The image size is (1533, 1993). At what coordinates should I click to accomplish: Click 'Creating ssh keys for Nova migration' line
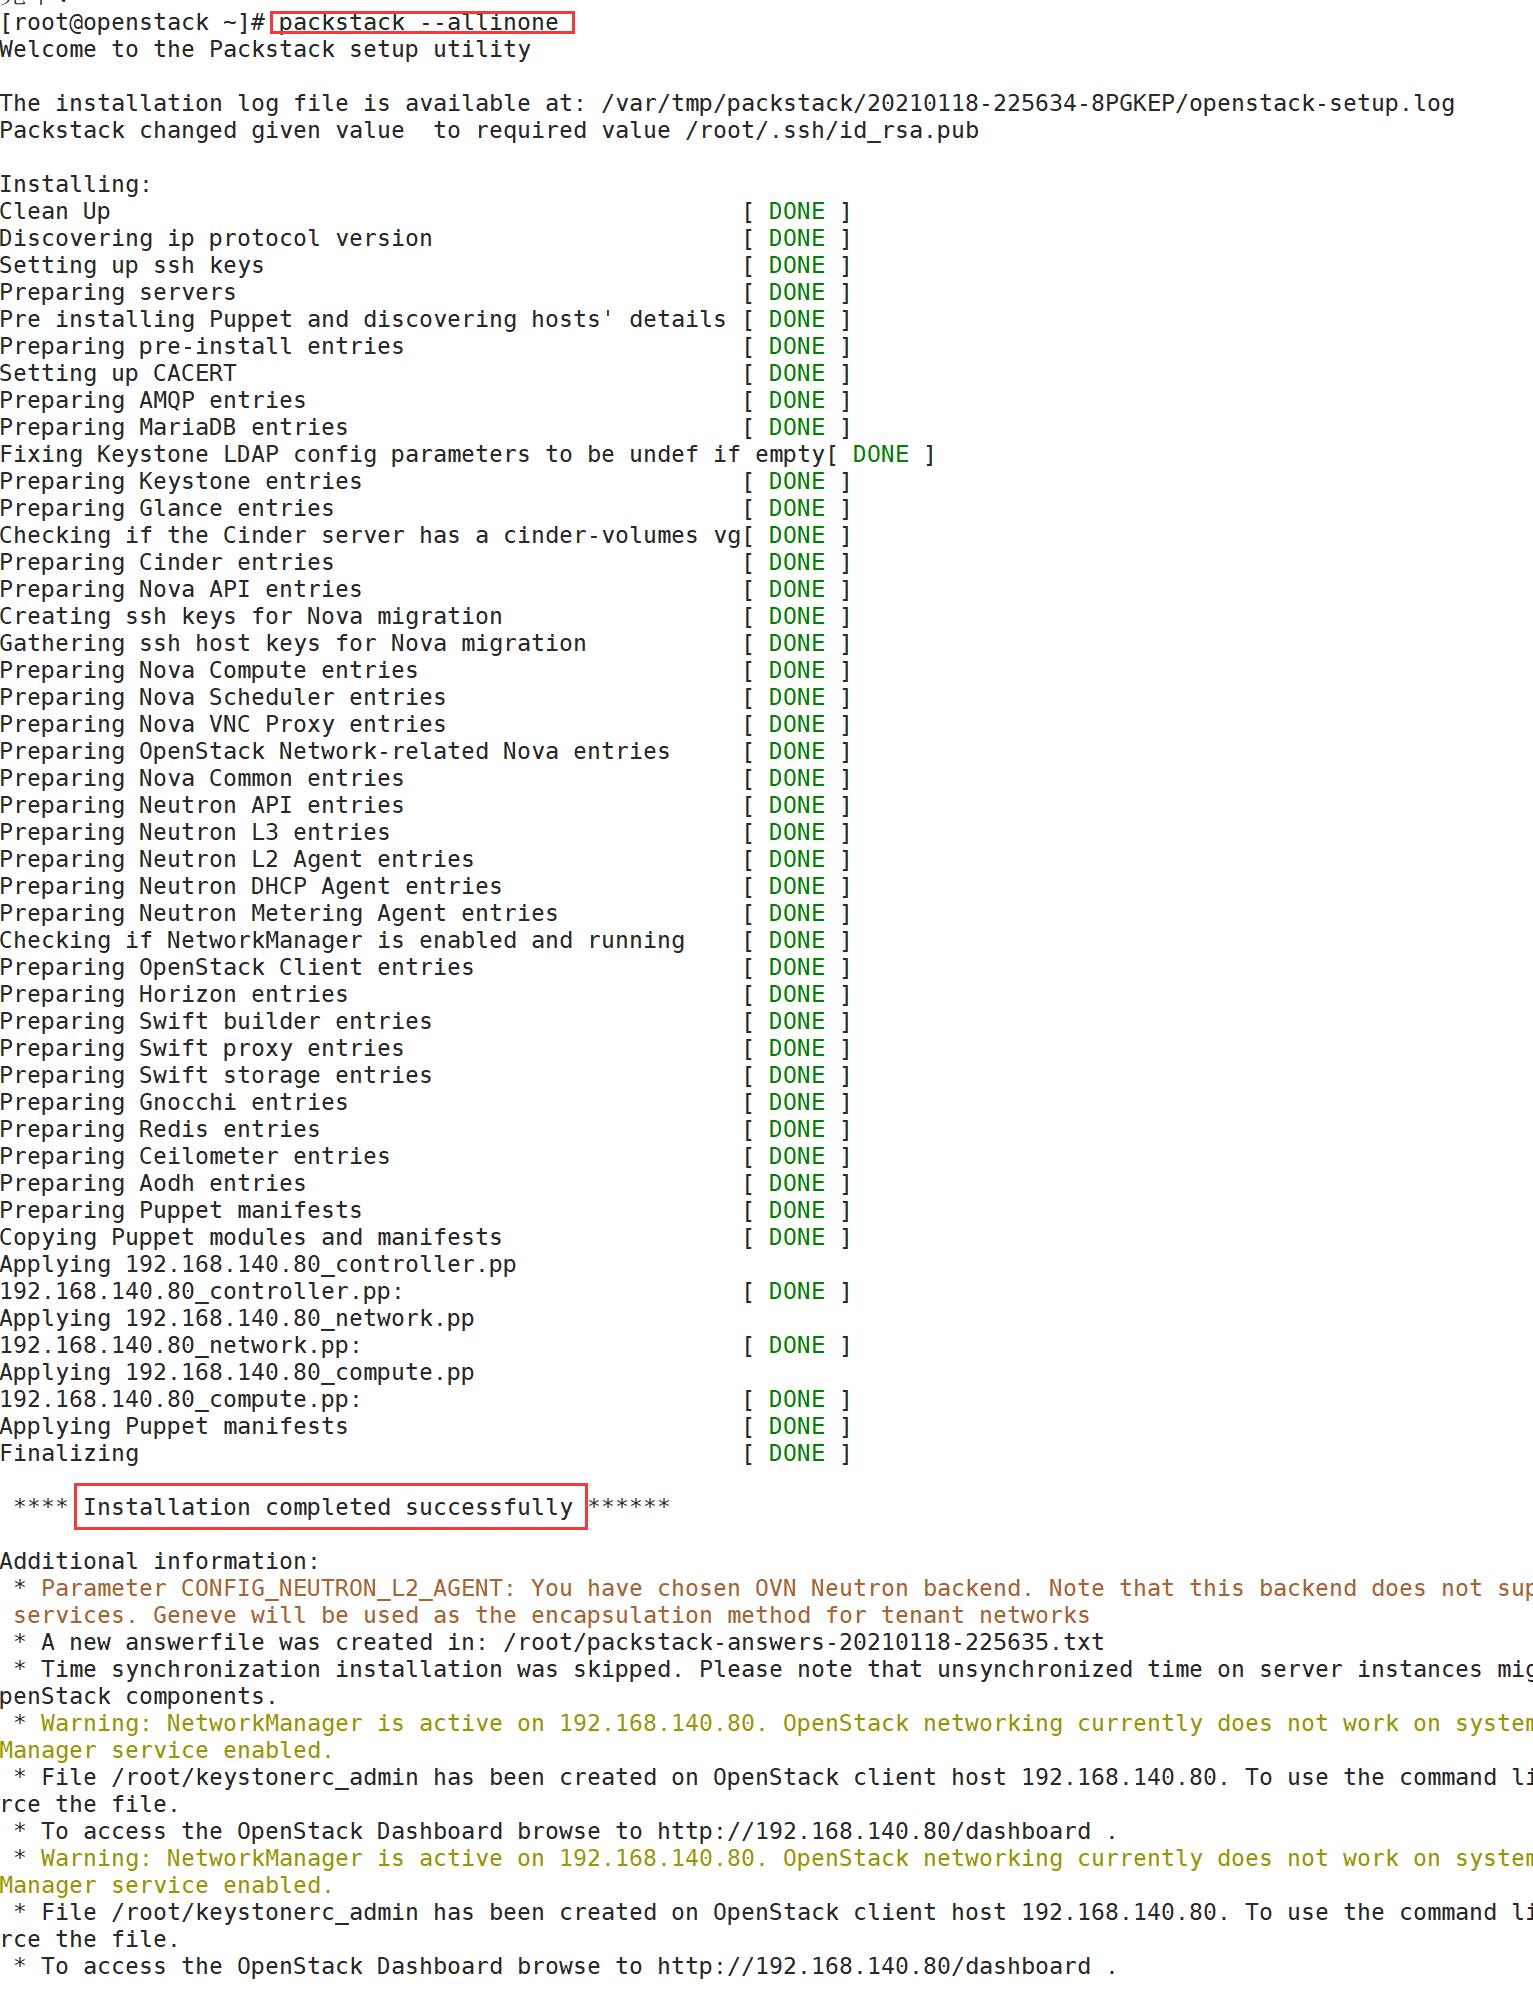click(251, 617)
